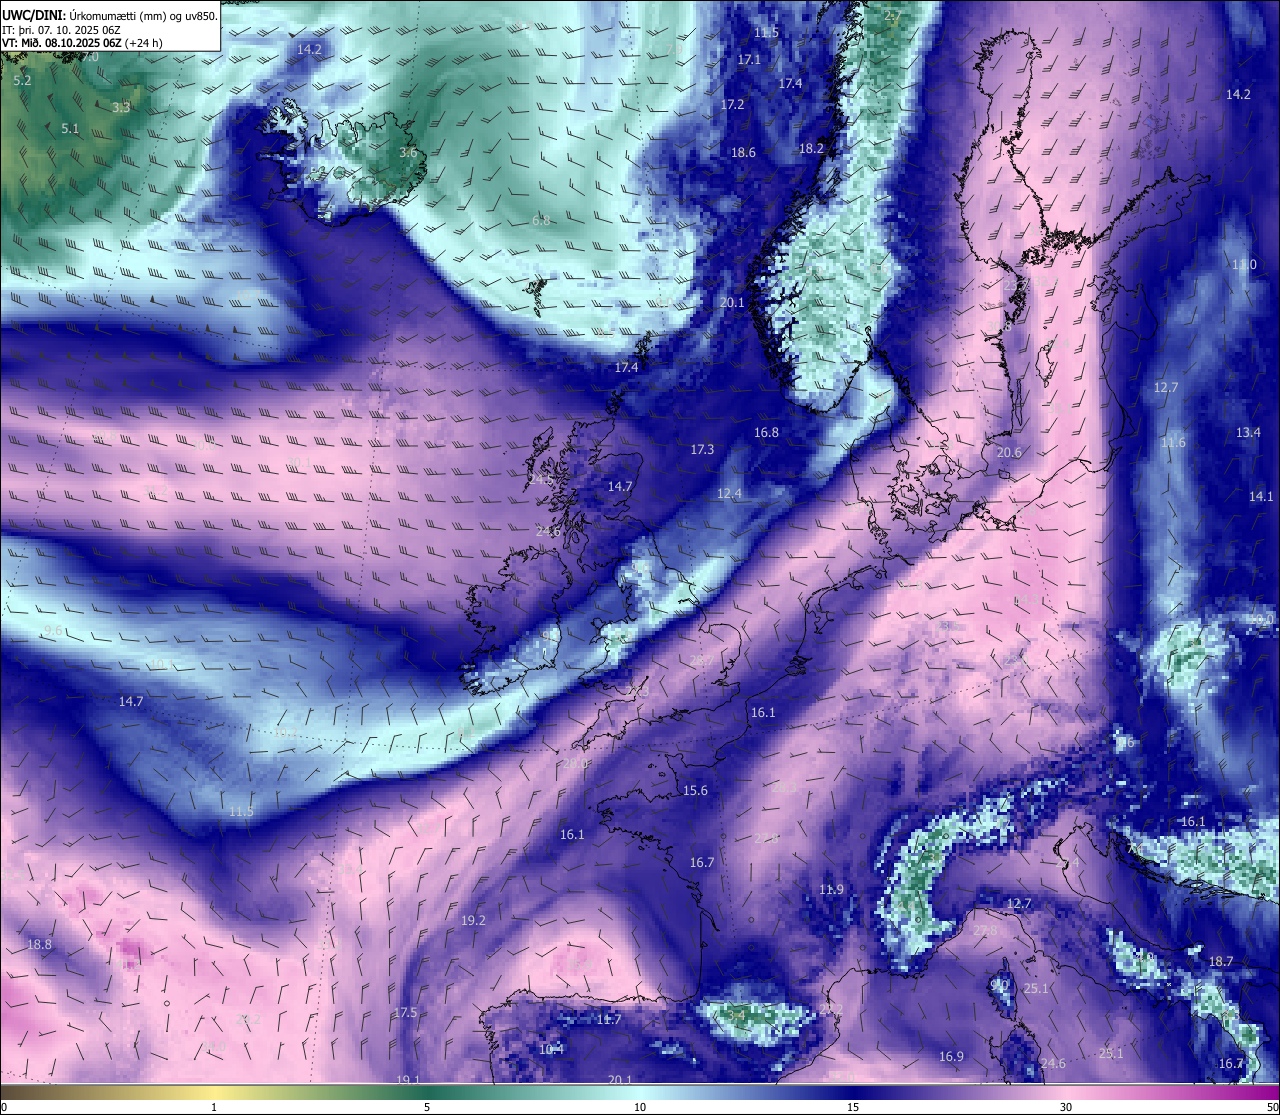
Task: Click the 24.6 value label
Action: coord(1053,1064)
